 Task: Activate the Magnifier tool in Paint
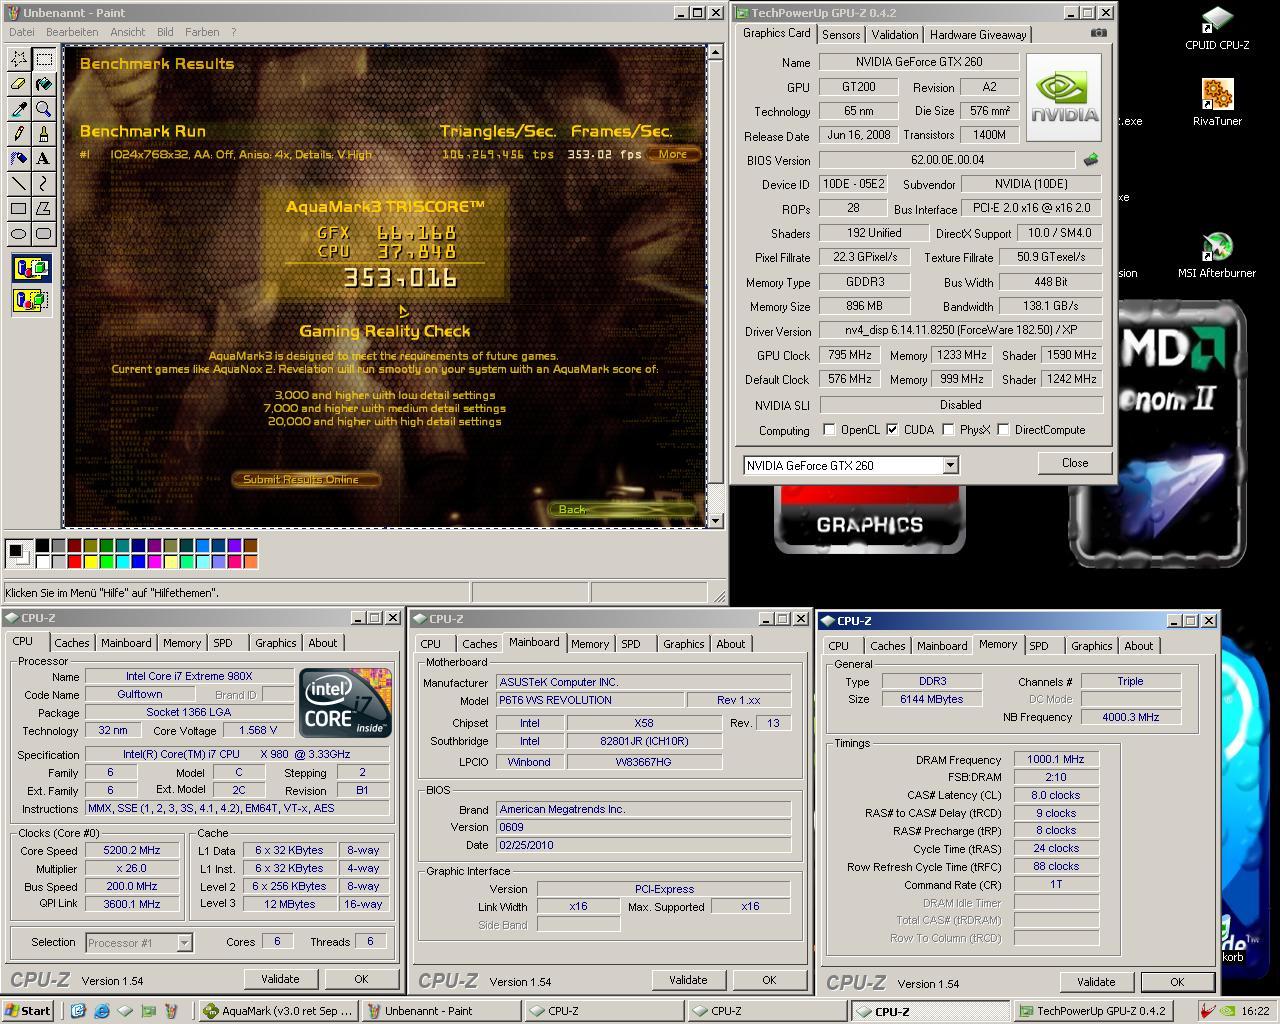click(44, 109)
